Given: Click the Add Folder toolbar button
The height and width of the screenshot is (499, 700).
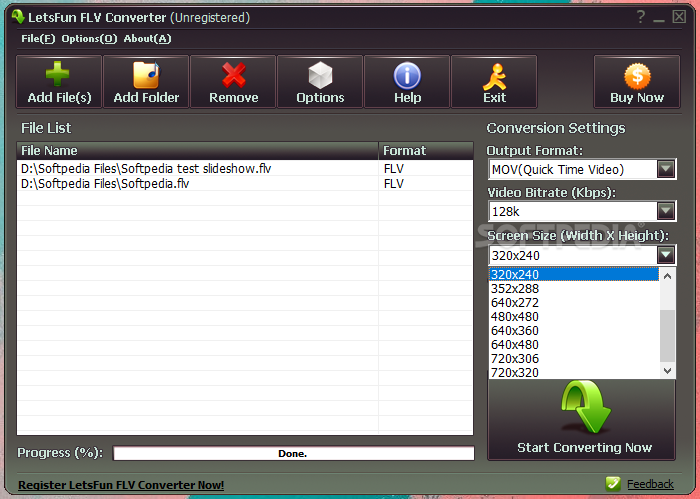Looking at the screenshot, I should pos(146,82).
